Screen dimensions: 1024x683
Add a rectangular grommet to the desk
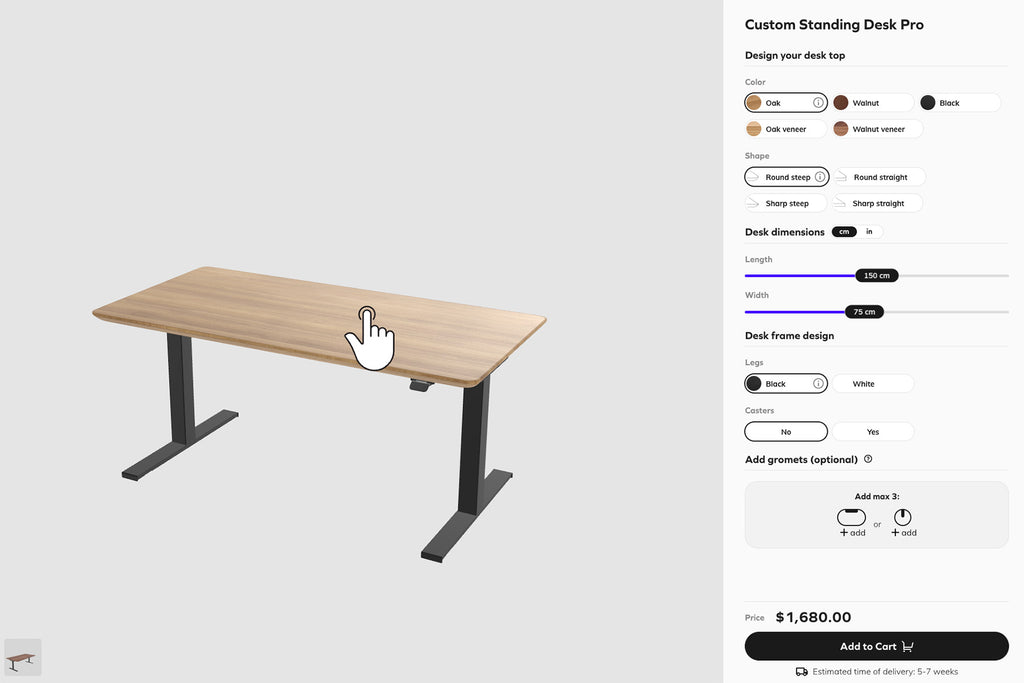tap(852, 523)
